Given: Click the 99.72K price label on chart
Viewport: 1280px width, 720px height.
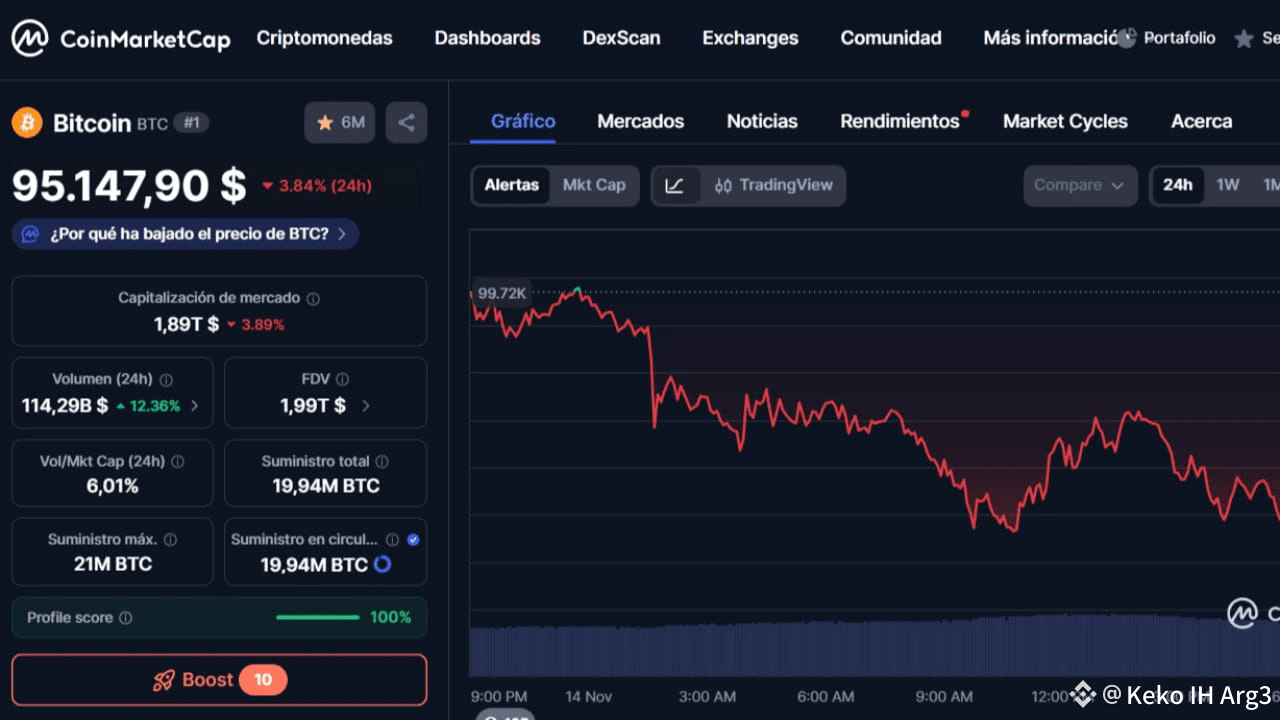Looking at the screenshot, I should pos(501,293).
